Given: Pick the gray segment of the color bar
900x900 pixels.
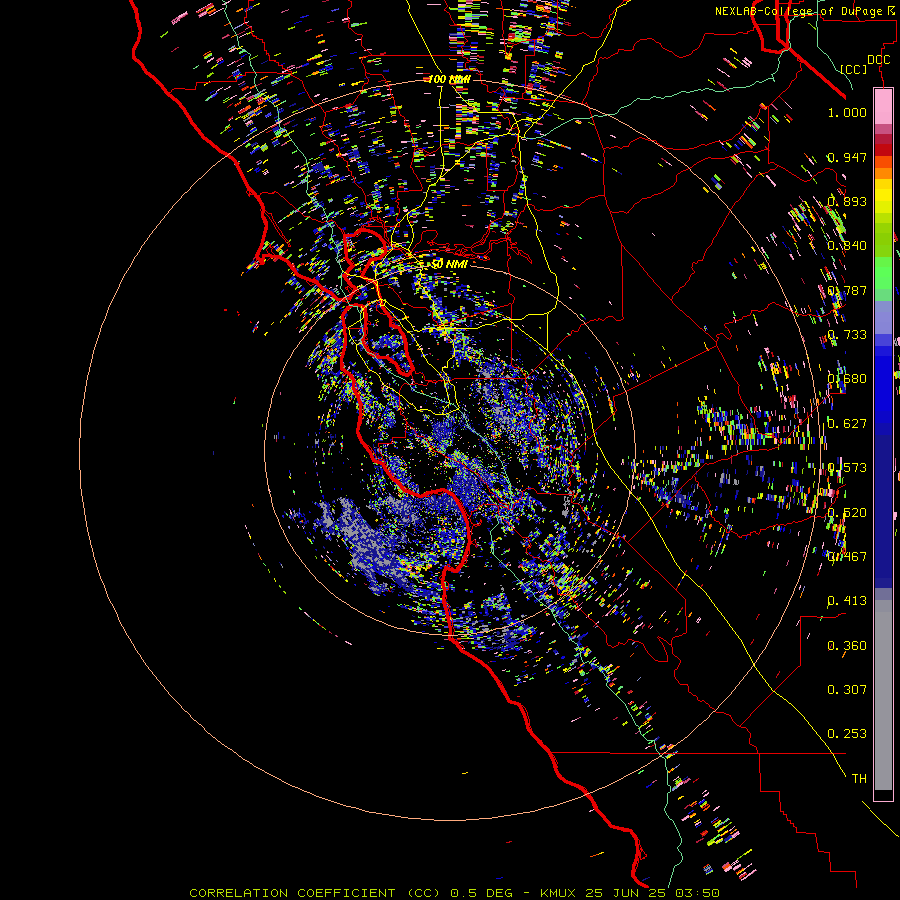Looking at the screenshot, I should point(883,695).
